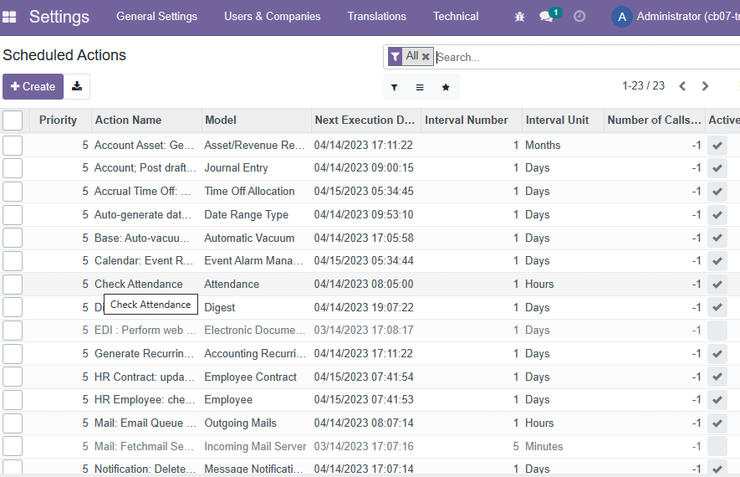Click the Months interval unit cell
Image resolution: width=740 pixels, height=477 pixels.
click(543, 145)
